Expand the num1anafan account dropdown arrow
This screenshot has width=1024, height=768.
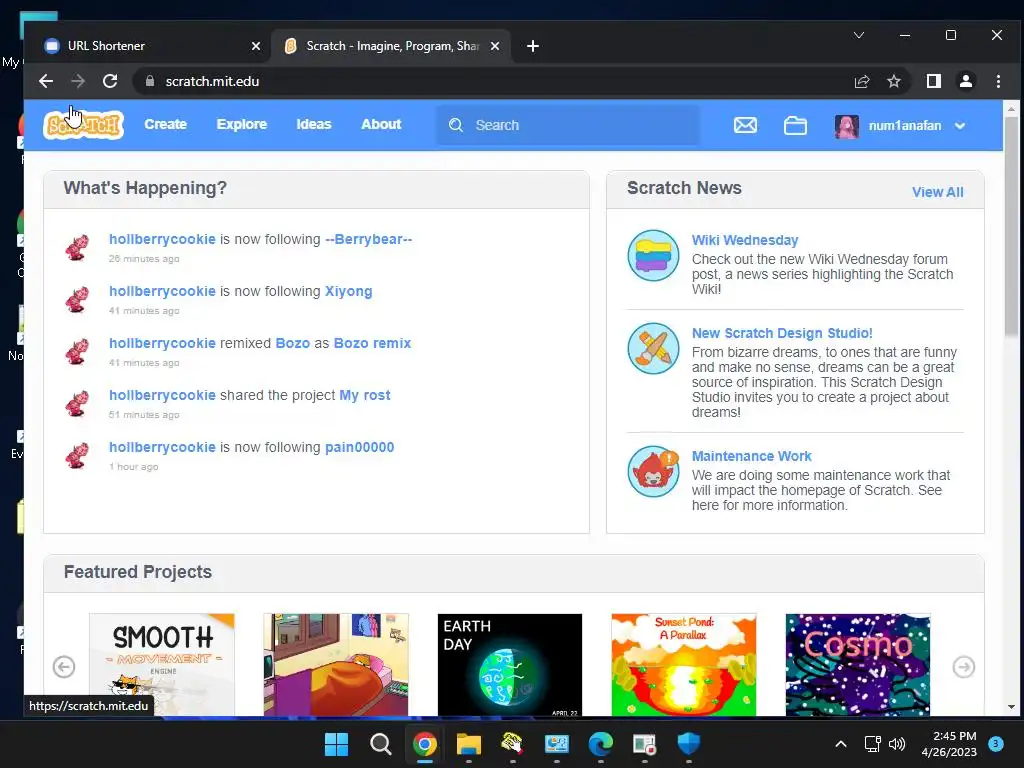959,126
